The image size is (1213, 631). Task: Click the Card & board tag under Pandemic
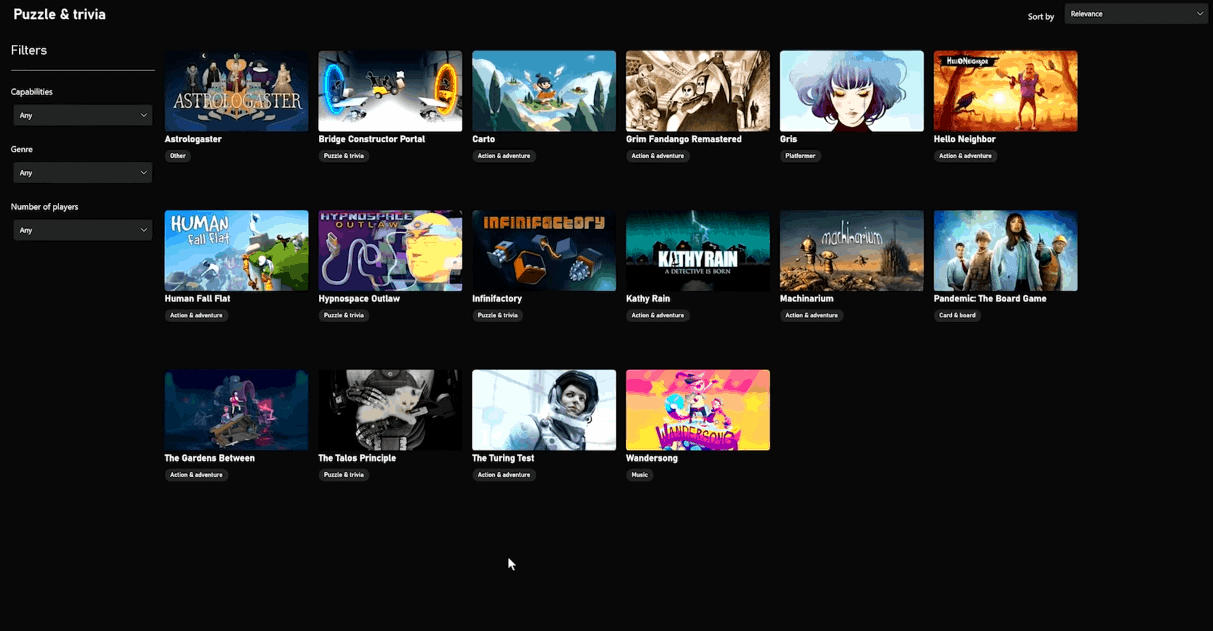(957, 315)
